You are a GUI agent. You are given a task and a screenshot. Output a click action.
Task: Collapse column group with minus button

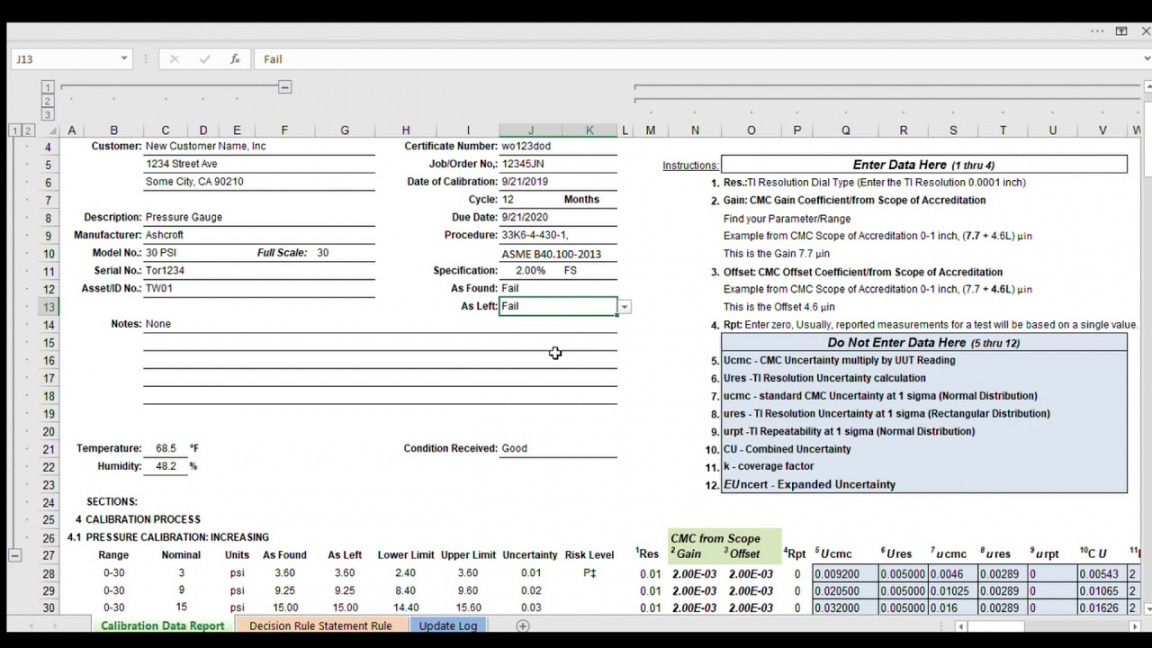click(285, 87)
